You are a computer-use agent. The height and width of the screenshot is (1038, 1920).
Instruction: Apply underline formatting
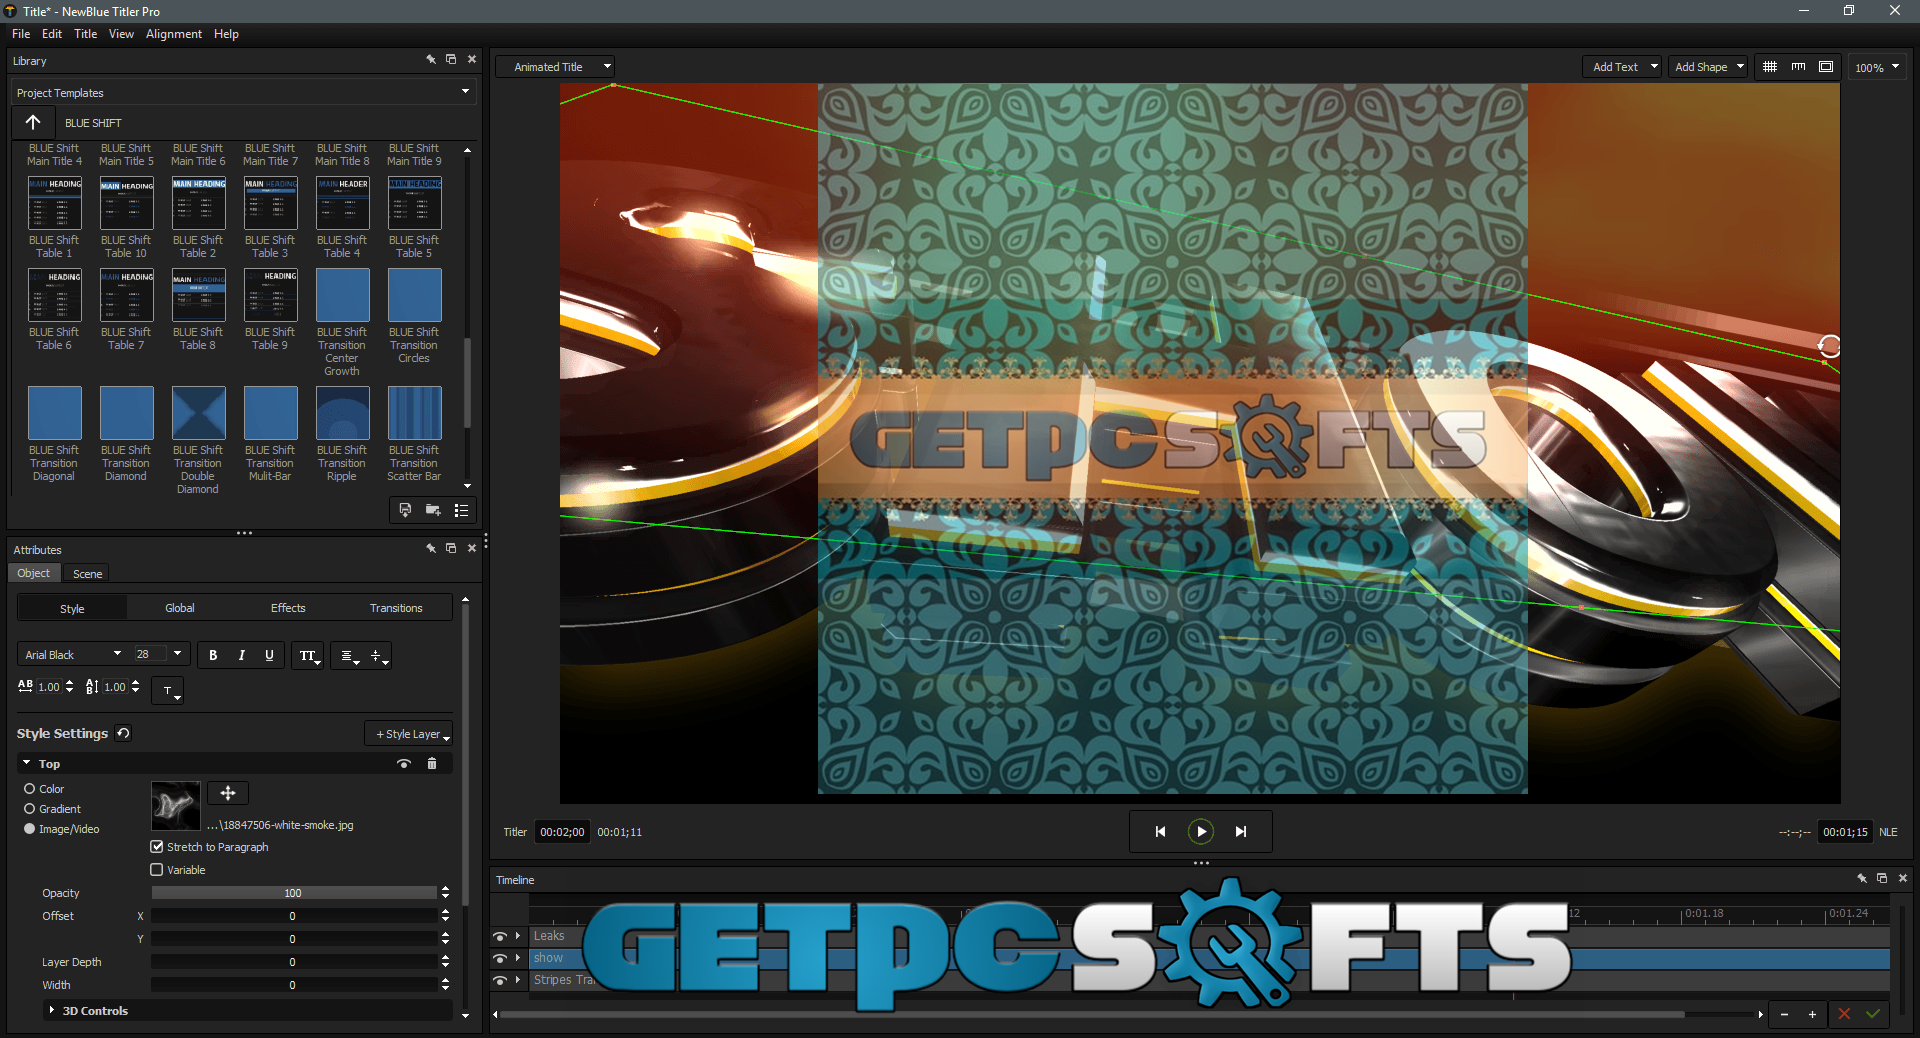click(x=269, y=655)
